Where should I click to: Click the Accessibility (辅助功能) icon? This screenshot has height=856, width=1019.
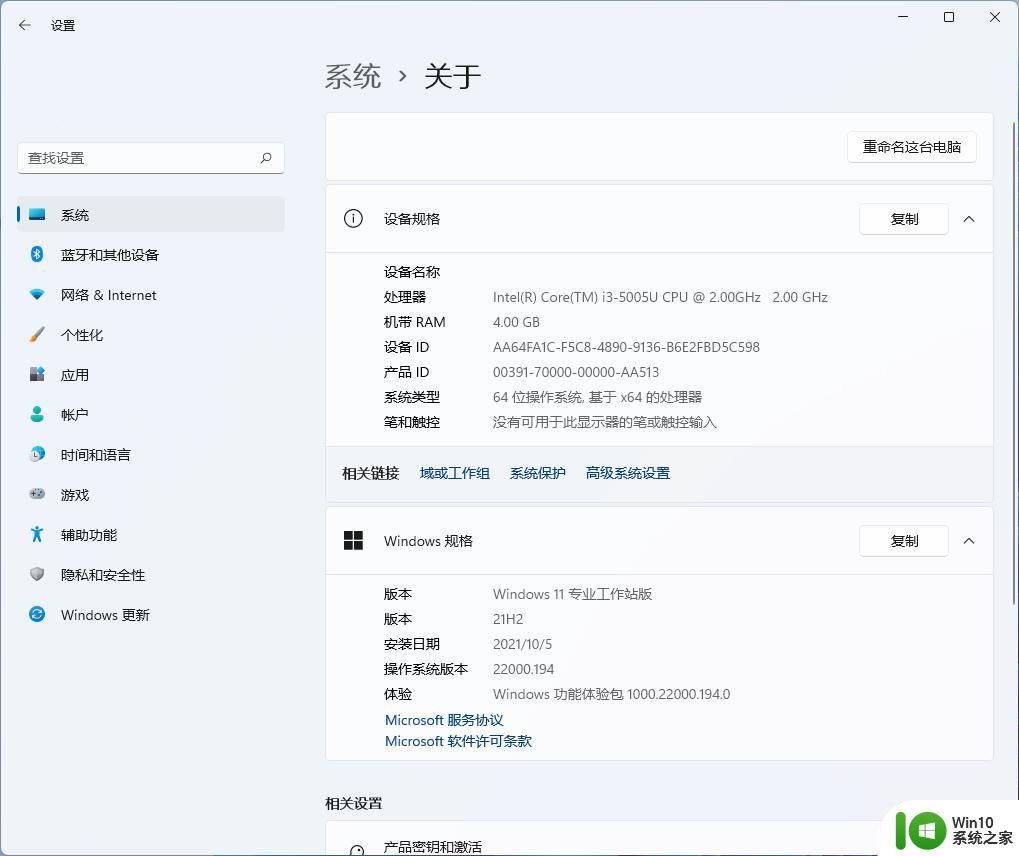point(37,535)
